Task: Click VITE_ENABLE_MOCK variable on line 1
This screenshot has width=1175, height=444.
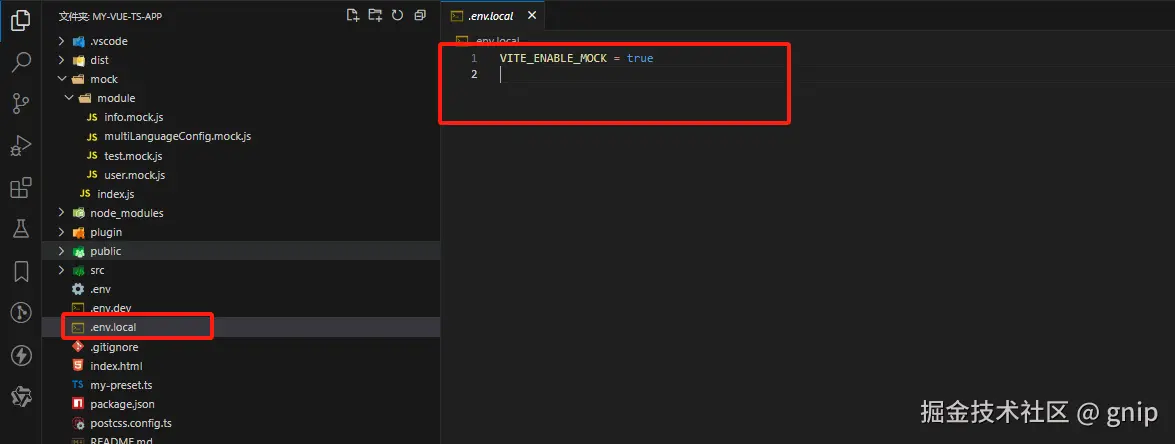Action: (553, 58)
